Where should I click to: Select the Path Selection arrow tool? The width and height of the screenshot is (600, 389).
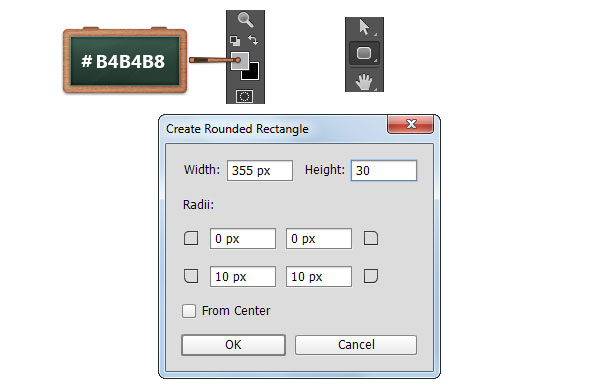364,28
